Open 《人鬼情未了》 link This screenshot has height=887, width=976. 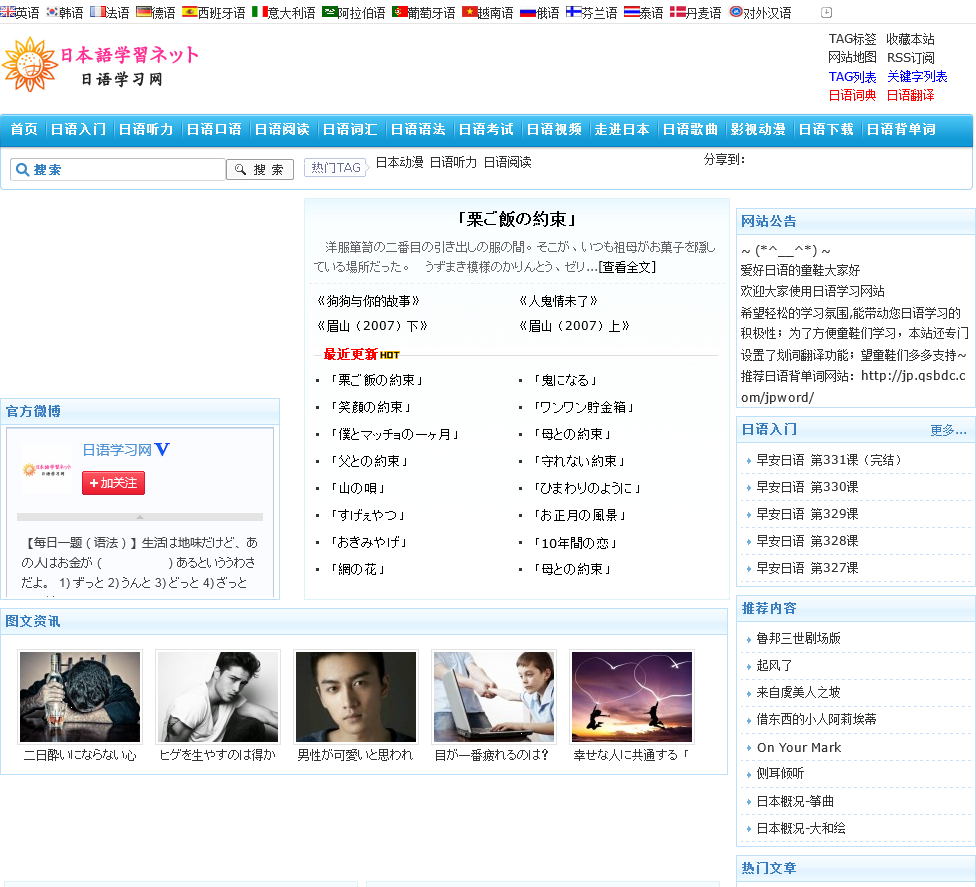pyautogui.click(x=558, y=301)
